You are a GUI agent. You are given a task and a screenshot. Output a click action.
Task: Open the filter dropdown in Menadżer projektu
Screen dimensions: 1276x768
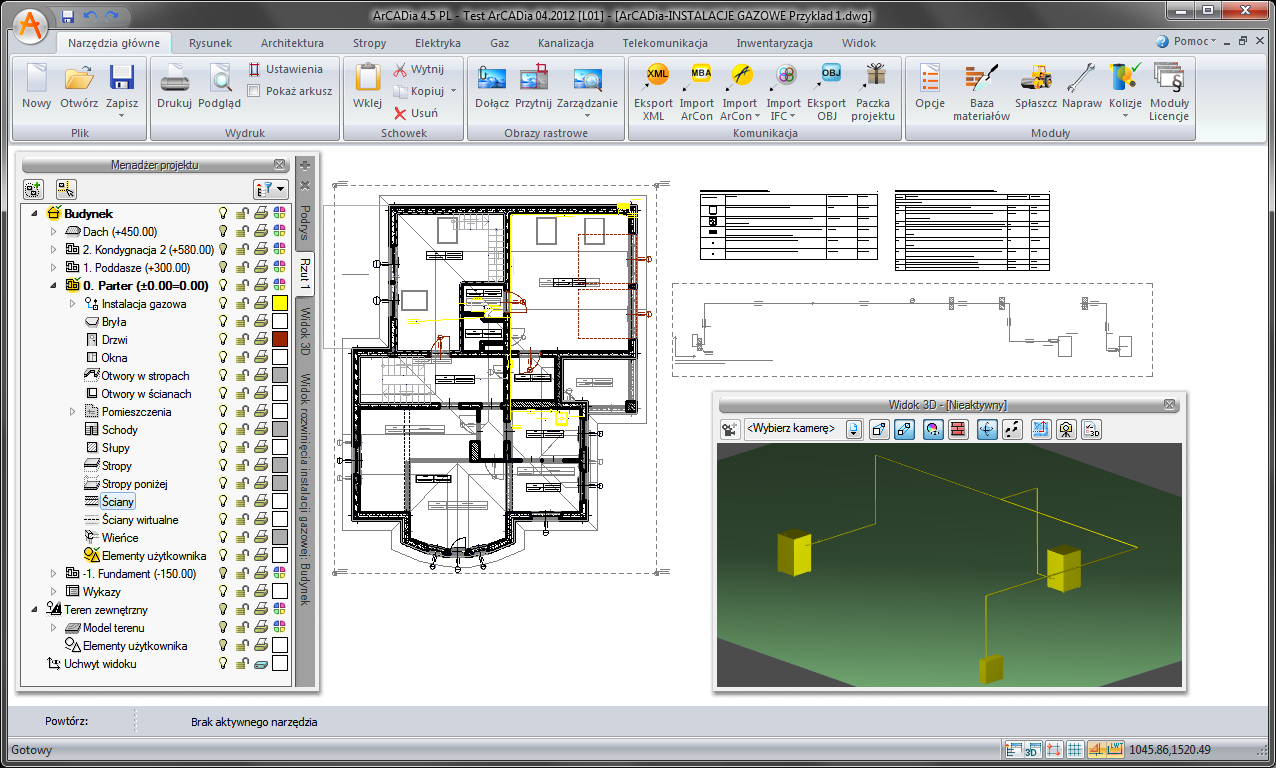click(x=271, y=188)
